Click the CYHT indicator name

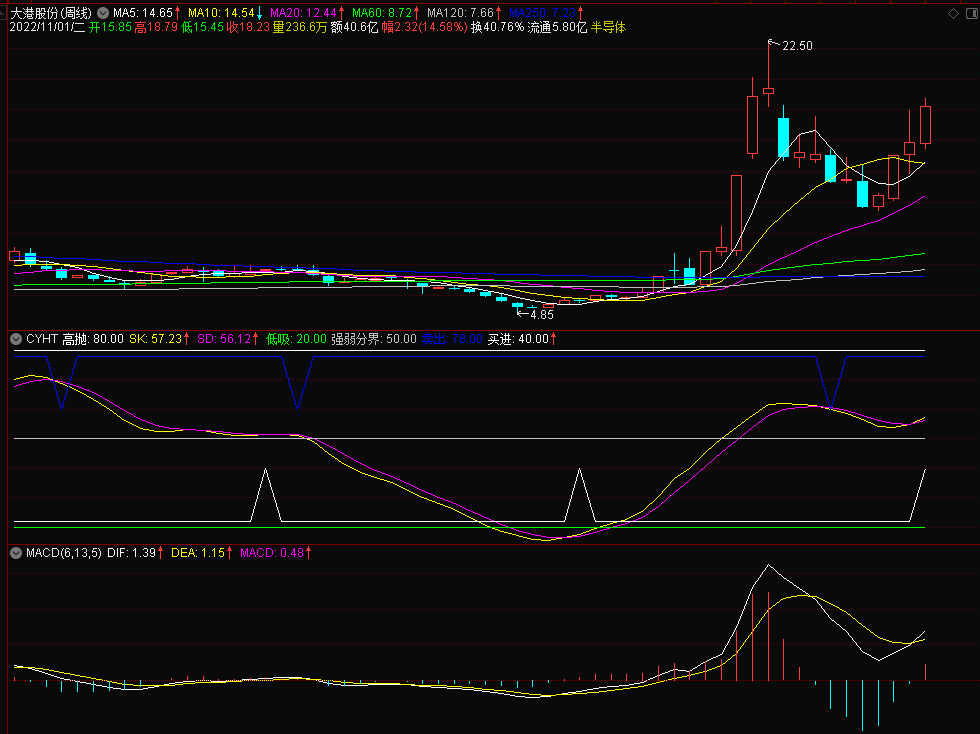[x=42, y=339]
